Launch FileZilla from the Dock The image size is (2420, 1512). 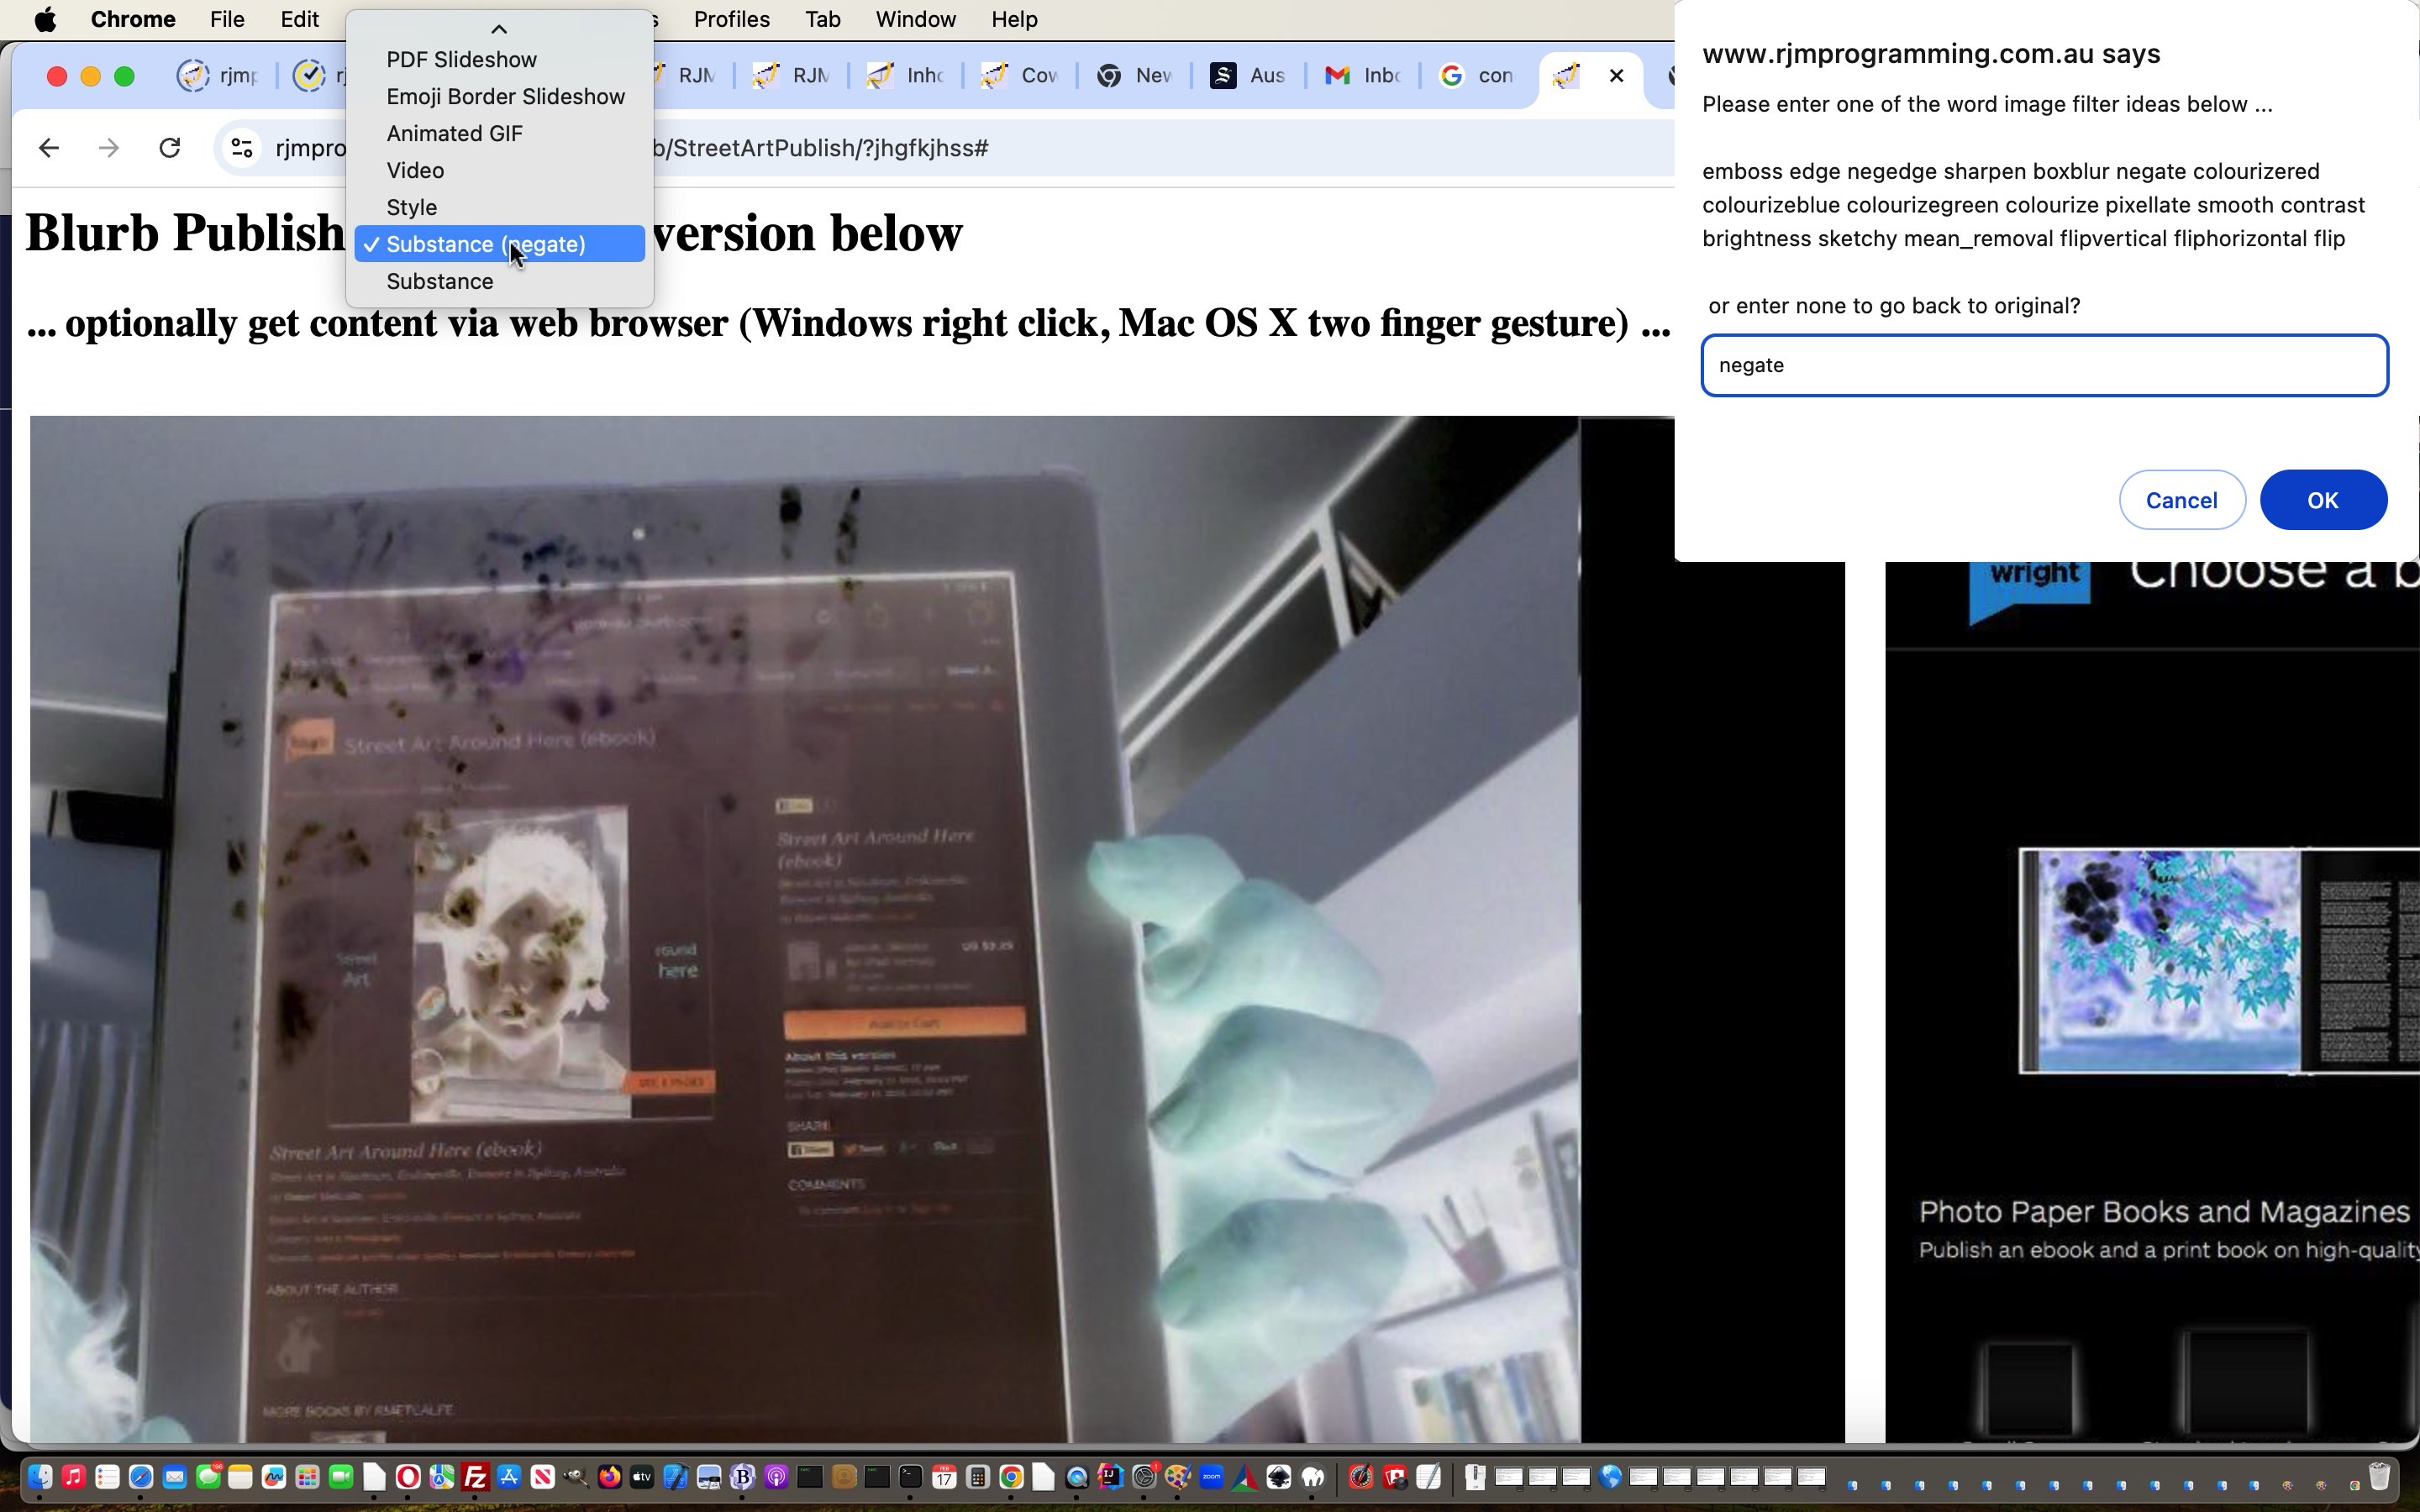(475, 1477)
